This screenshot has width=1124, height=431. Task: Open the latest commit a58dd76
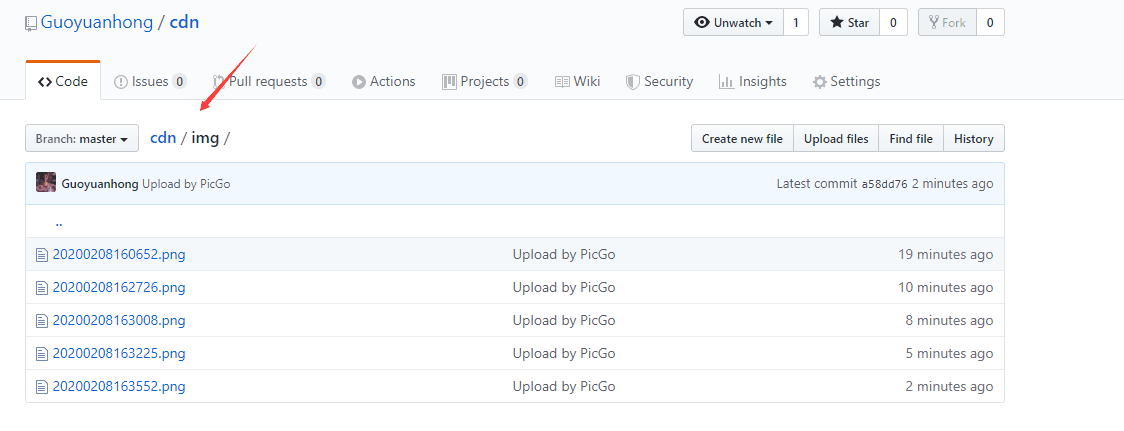(885, 184)
